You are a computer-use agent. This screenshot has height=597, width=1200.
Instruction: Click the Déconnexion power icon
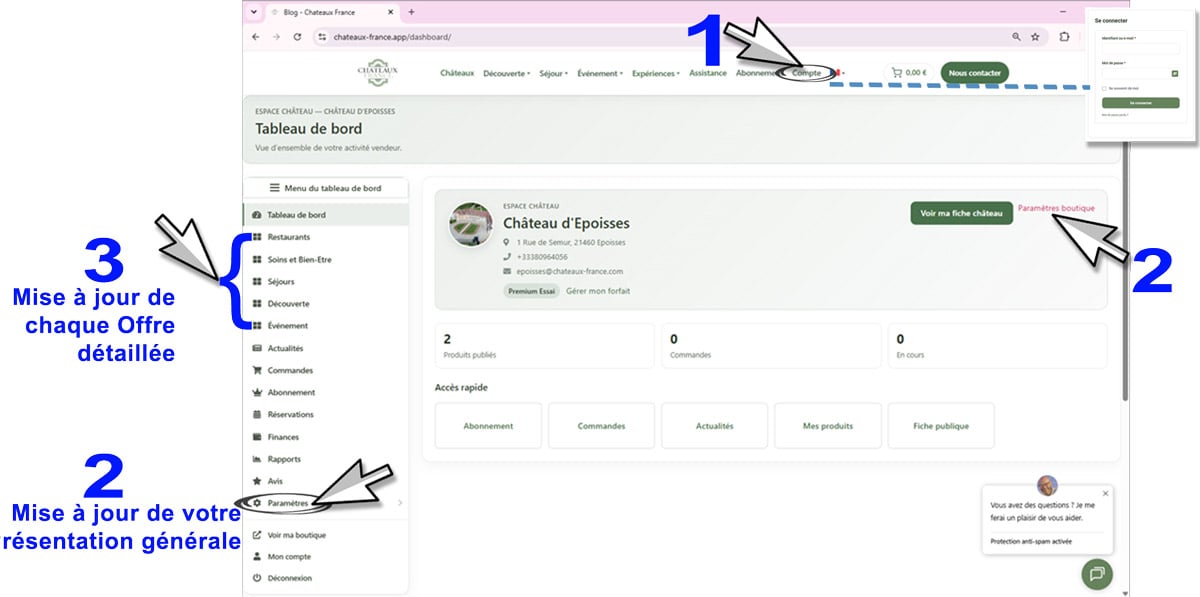[x=257, y=578]
